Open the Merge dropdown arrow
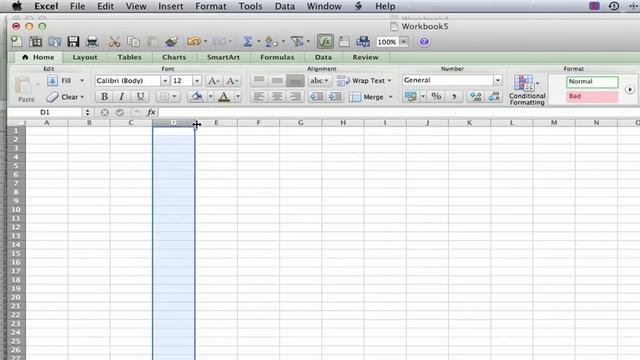Screen dimensions: 640x360 point(390,97)
